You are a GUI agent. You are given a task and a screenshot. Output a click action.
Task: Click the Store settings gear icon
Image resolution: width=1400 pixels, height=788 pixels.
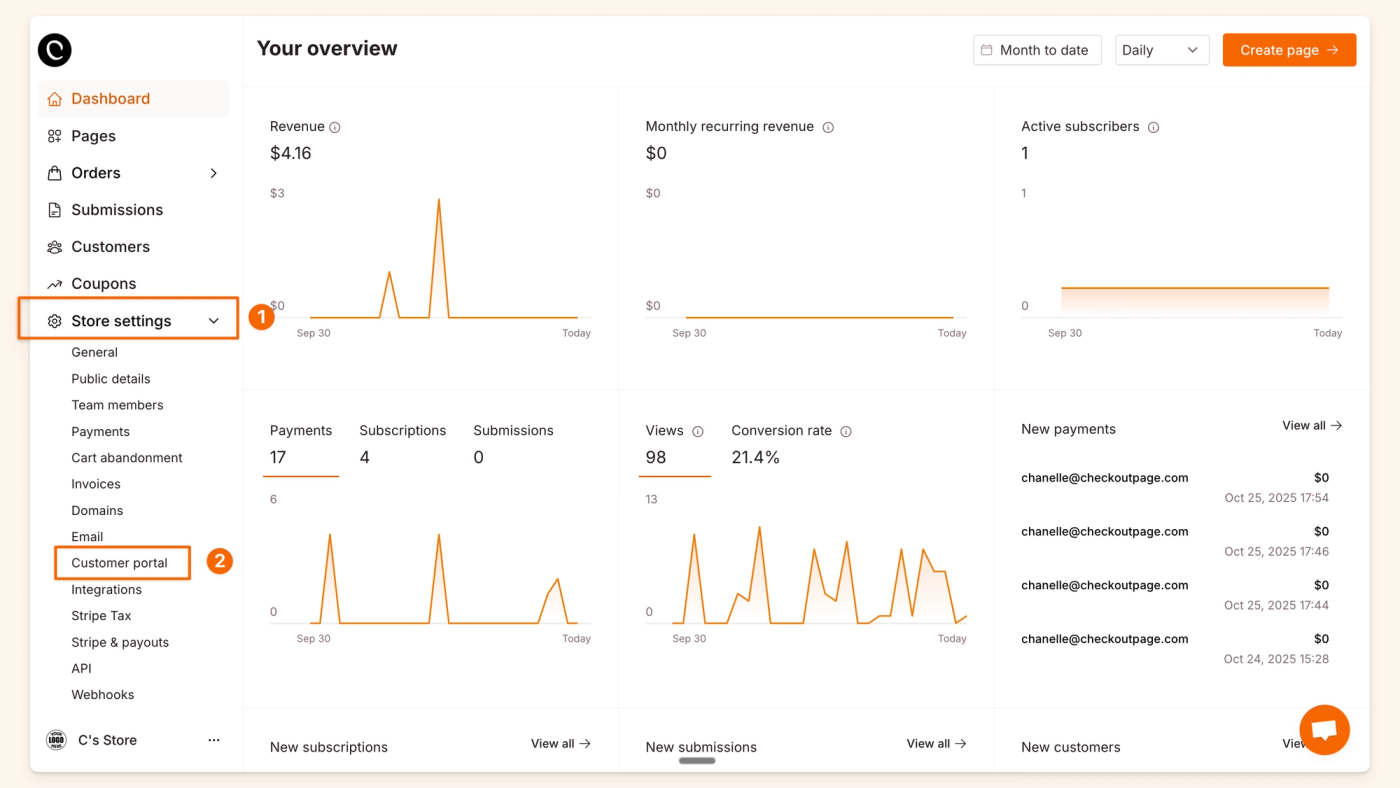[55, 321]
